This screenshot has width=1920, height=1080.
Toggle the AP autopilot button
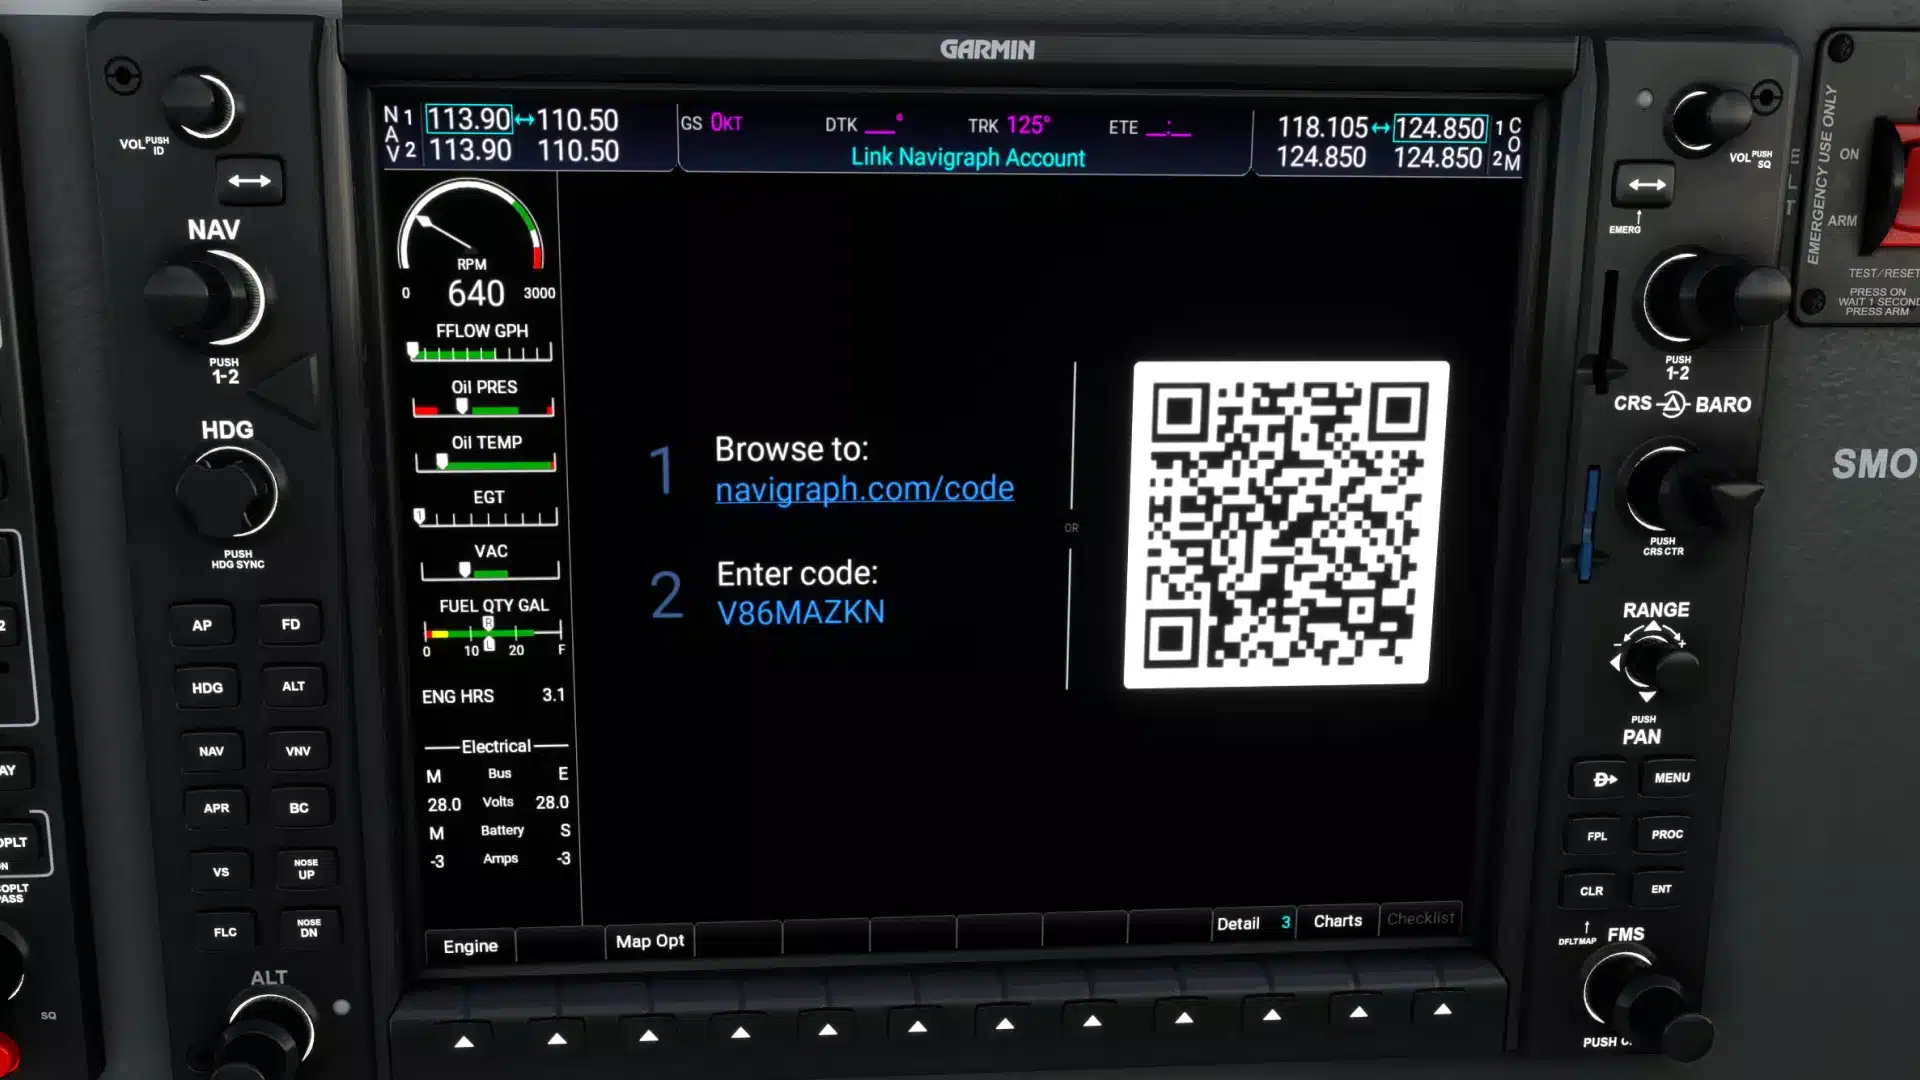[202, 625]
